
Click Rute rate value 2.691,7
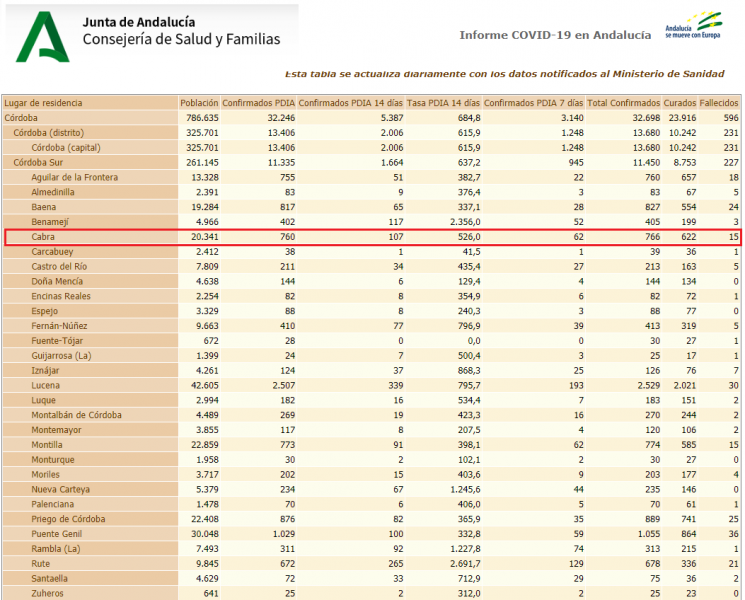point(464,564)
